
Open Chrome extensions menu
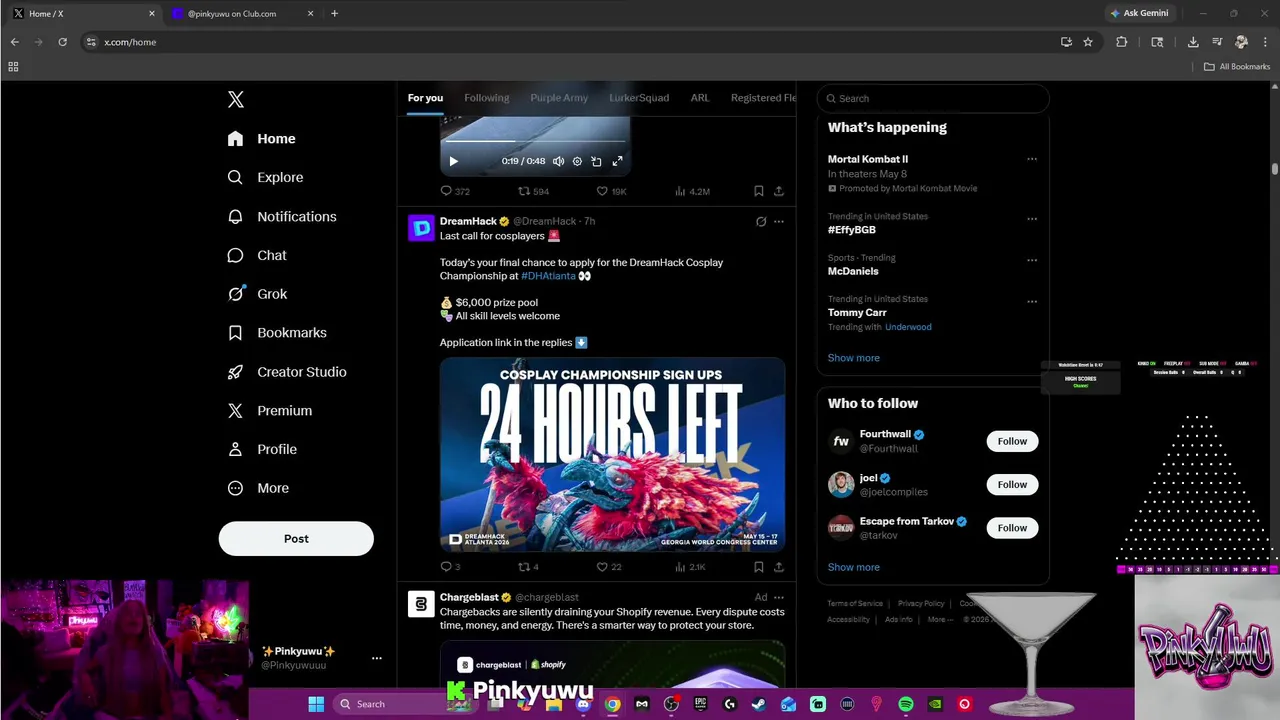(x=1121, y=42)
